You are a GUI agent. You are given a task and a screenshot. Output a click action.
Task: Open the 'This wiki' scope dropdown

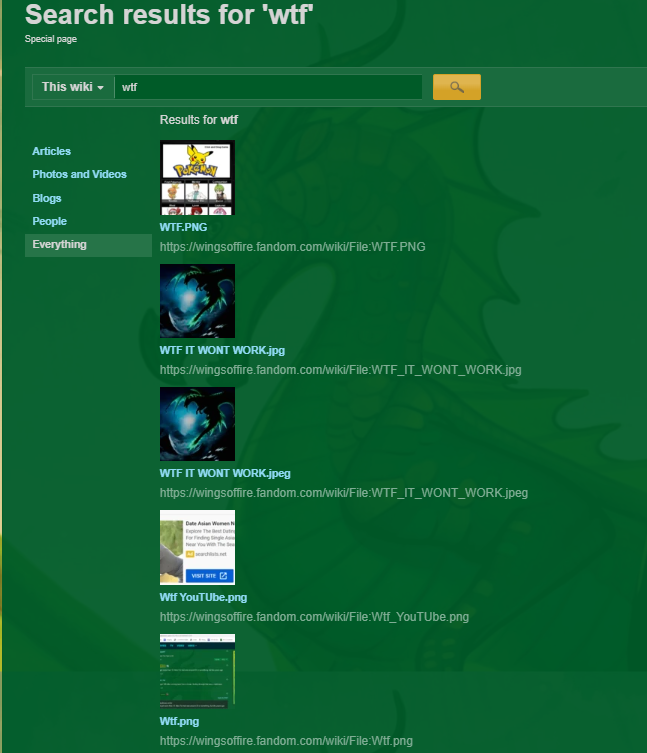coord(73,87)
